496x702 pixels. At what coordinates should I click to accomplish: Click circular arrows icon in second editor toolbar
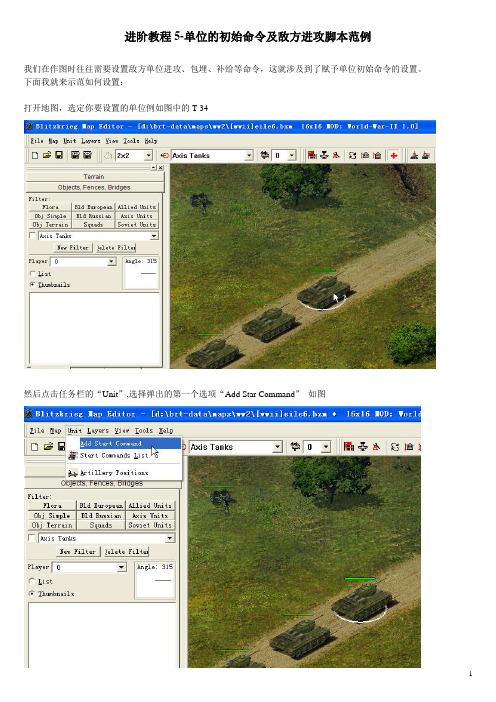(x=395, y=446)
